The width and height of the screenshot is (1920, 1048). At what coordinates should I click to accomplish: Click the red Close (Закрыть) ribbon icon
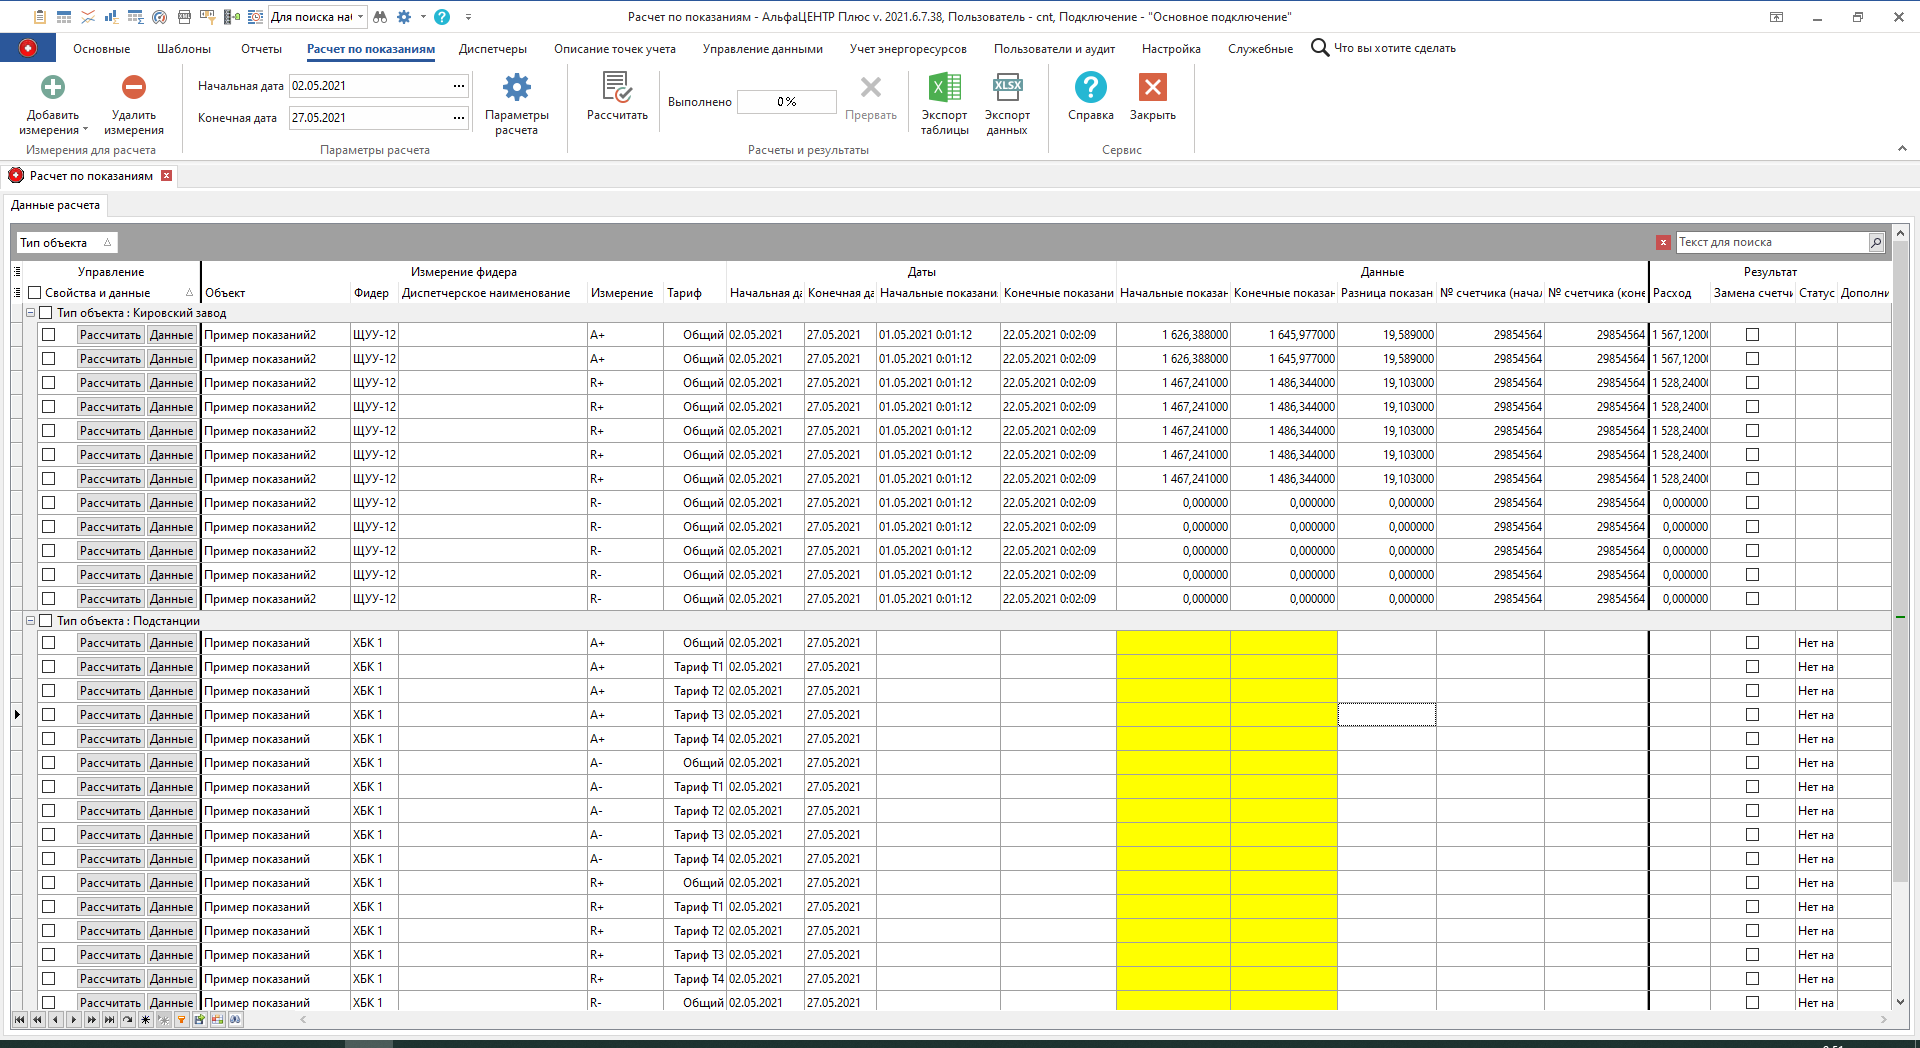(1152, 88)
